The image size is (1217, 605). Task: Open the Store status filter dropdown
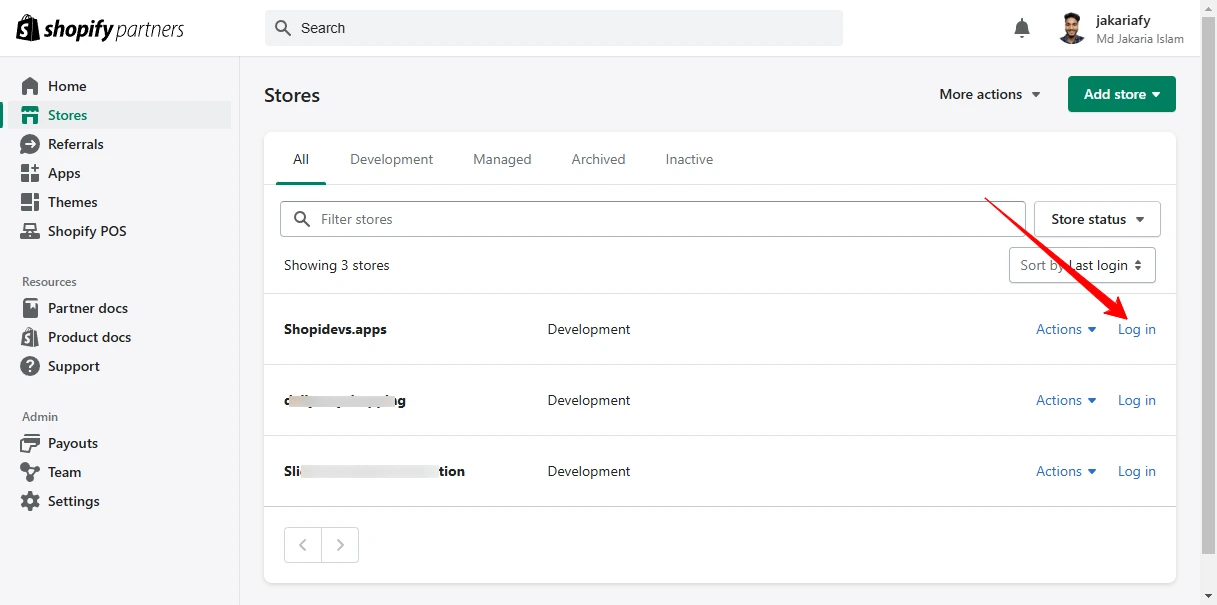tap(1097, 219)
